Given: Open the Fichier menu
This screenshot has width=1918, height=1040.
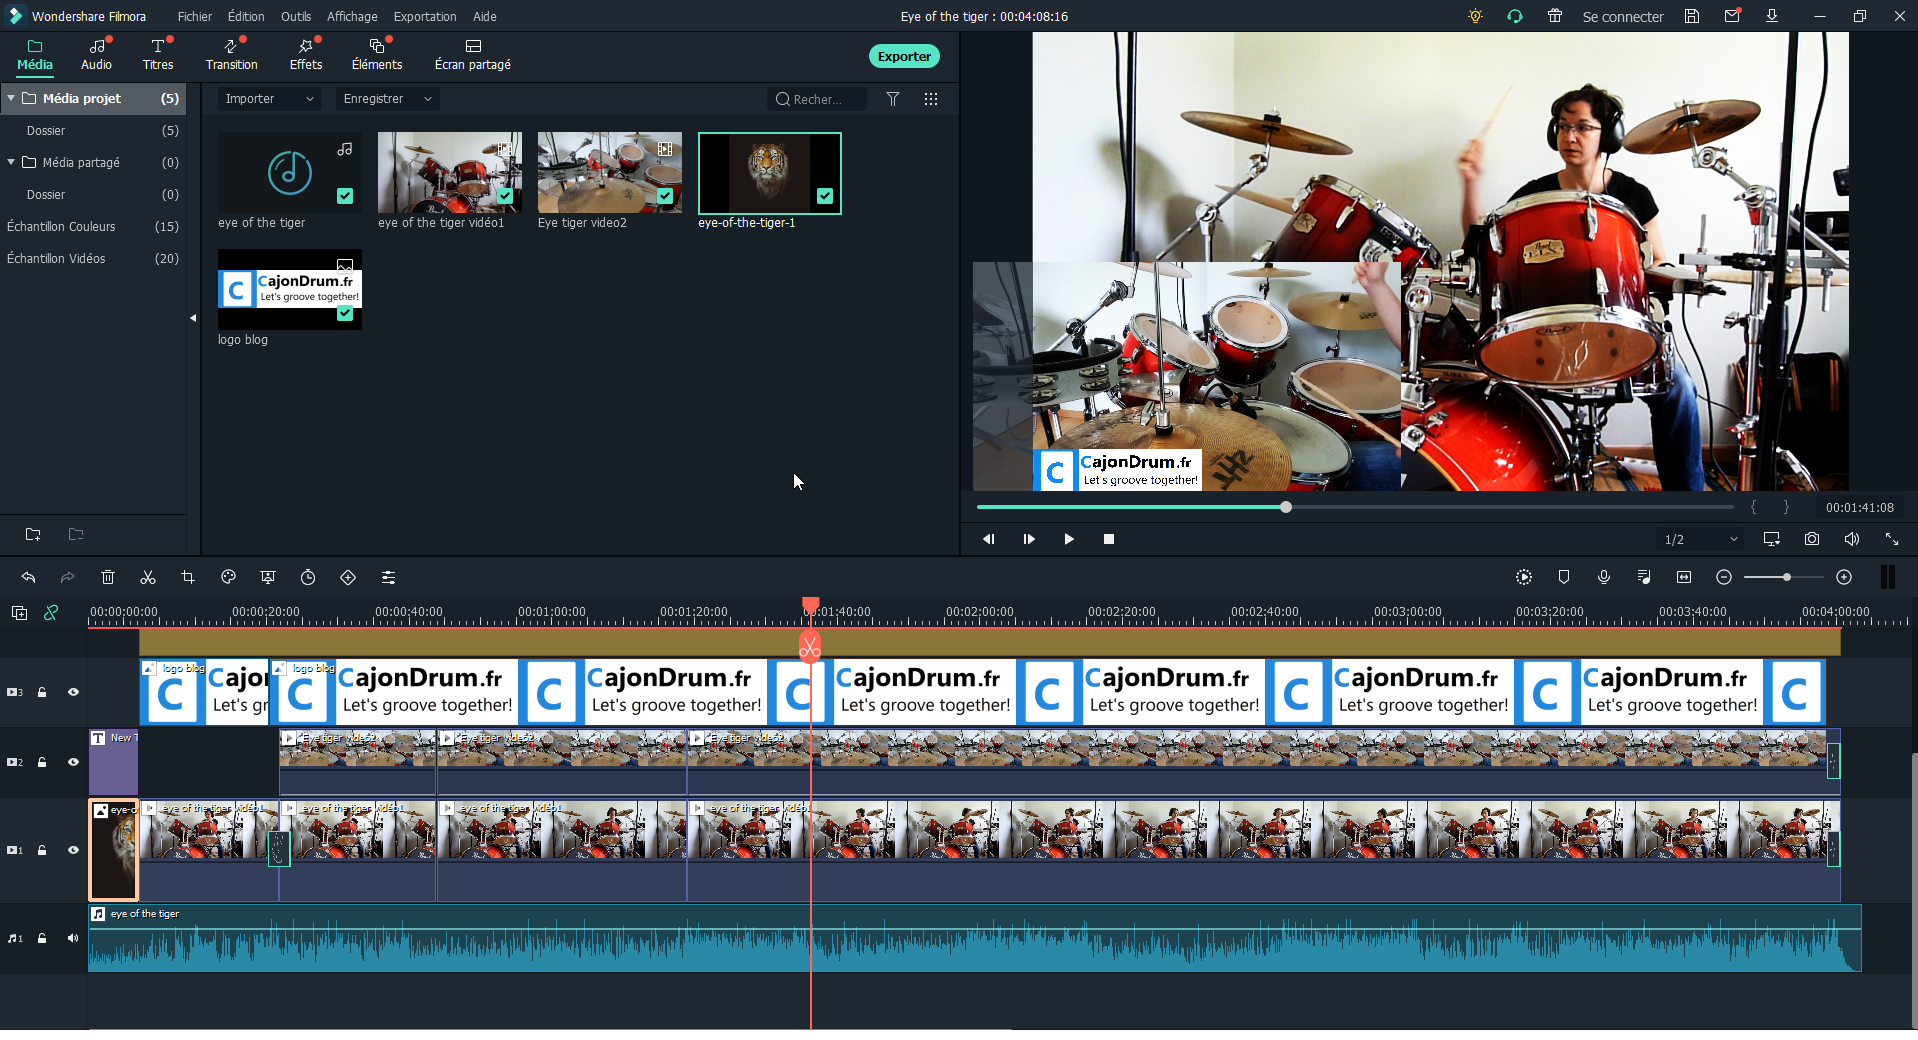Looking at the screenshot, I should (195, 16).
